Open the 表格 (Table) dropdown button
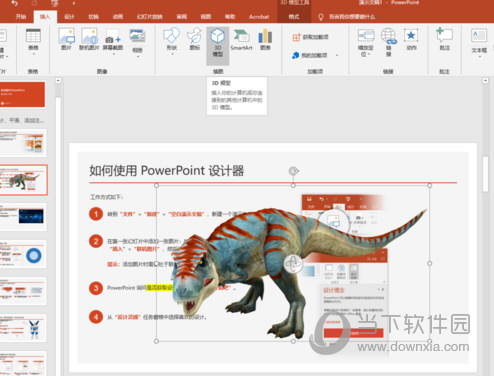Image resolution: width=494 pixels, height=376 pixels. (x=33, y=41)
